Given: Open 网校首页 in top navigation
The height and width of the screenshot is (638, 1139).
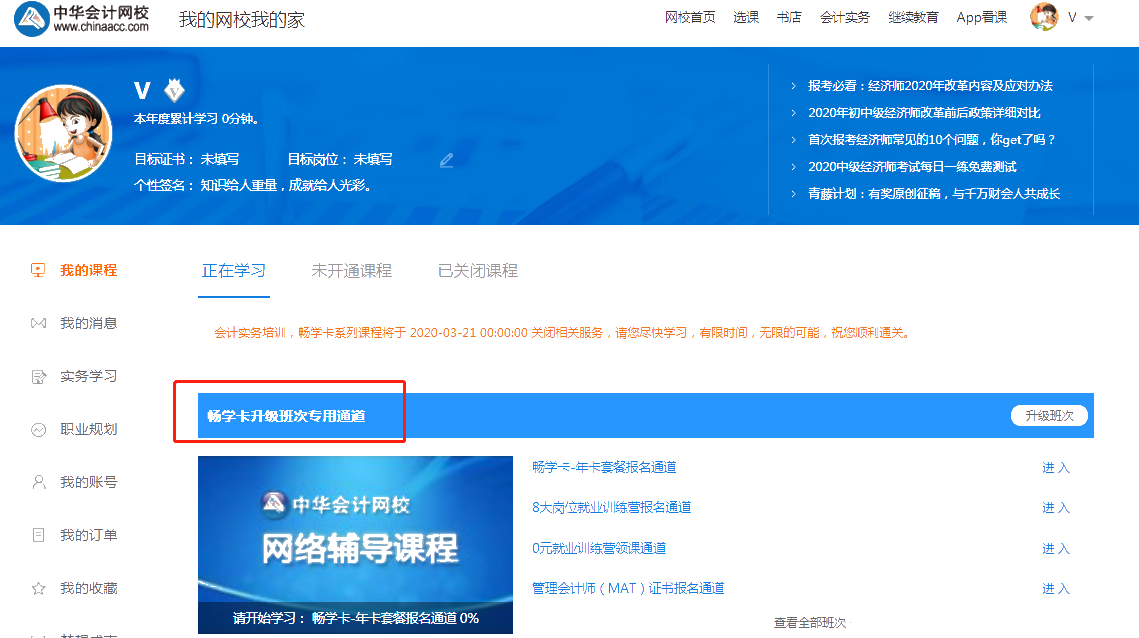Looking at the screenshot, I should (x=690, y=17).
